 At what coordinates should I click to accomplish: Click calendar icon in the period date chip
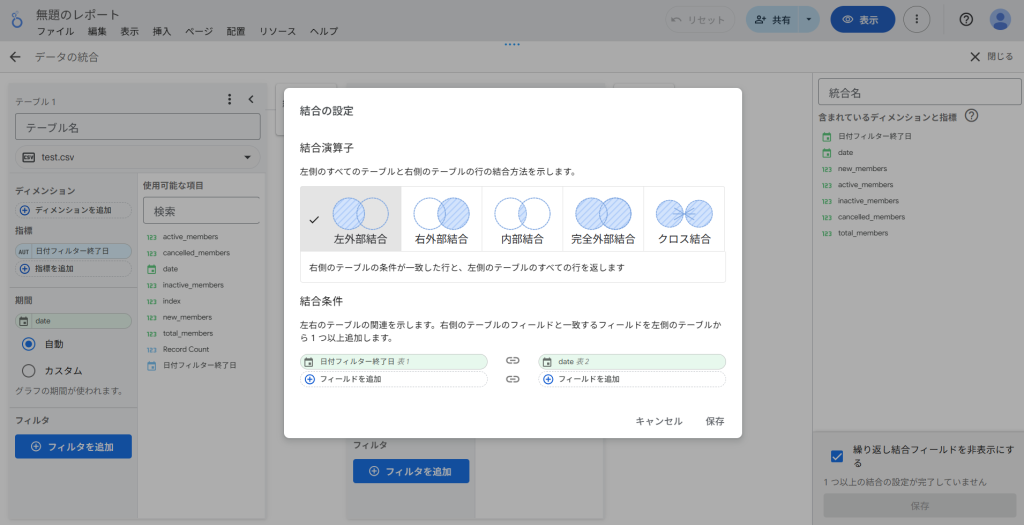point(24,321)
